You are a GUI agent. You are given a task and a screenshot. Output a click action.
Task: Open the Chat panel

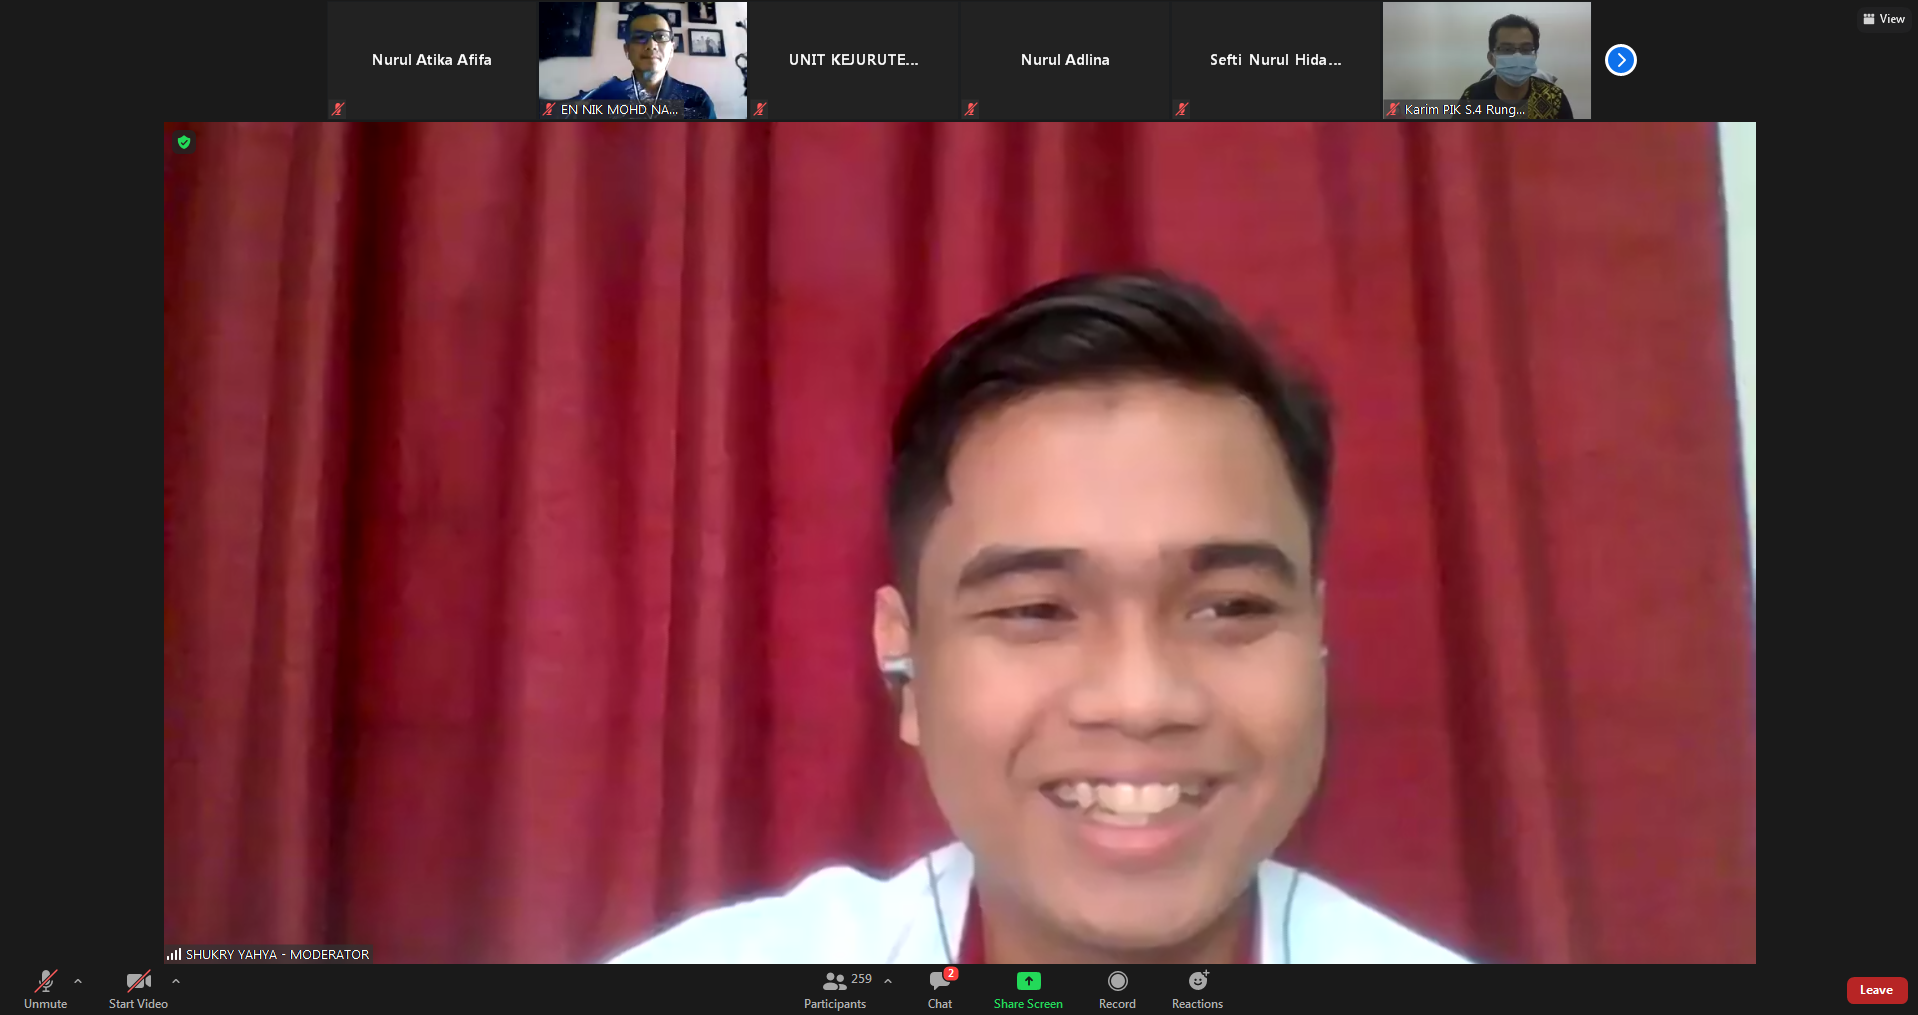pos(940,982)
